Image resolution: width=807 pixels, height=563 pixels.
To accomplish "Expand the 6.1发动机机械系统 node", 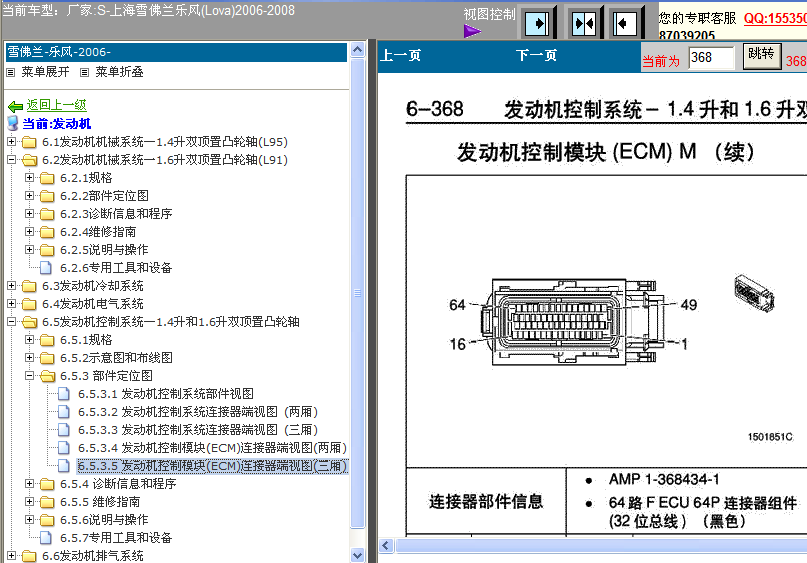I will pos(11,142).
